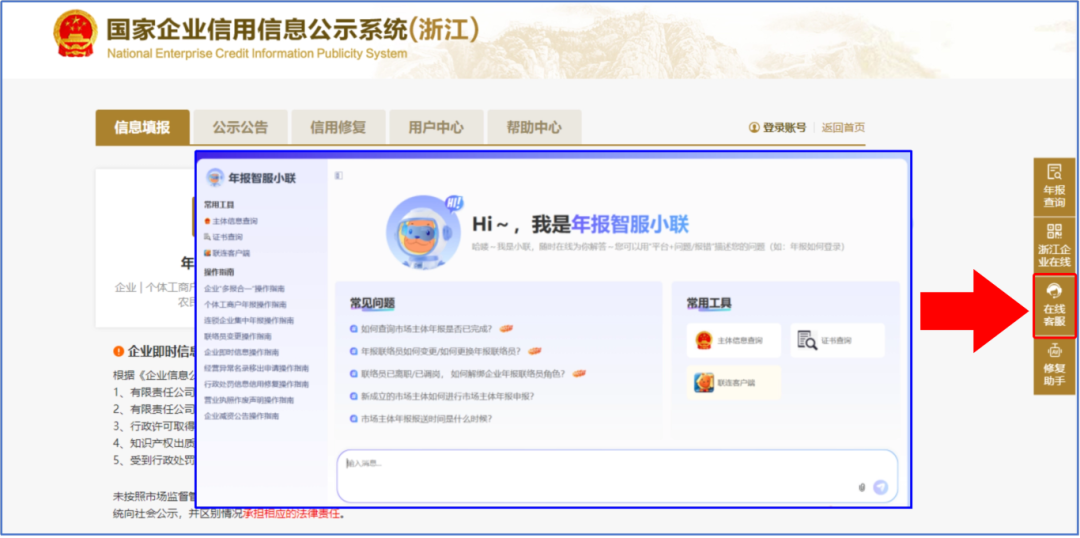This screenshot has width=1080, height=538.
Task: Select 联连客户端 in the chat sidebar
Action: [x=227, y=253]
